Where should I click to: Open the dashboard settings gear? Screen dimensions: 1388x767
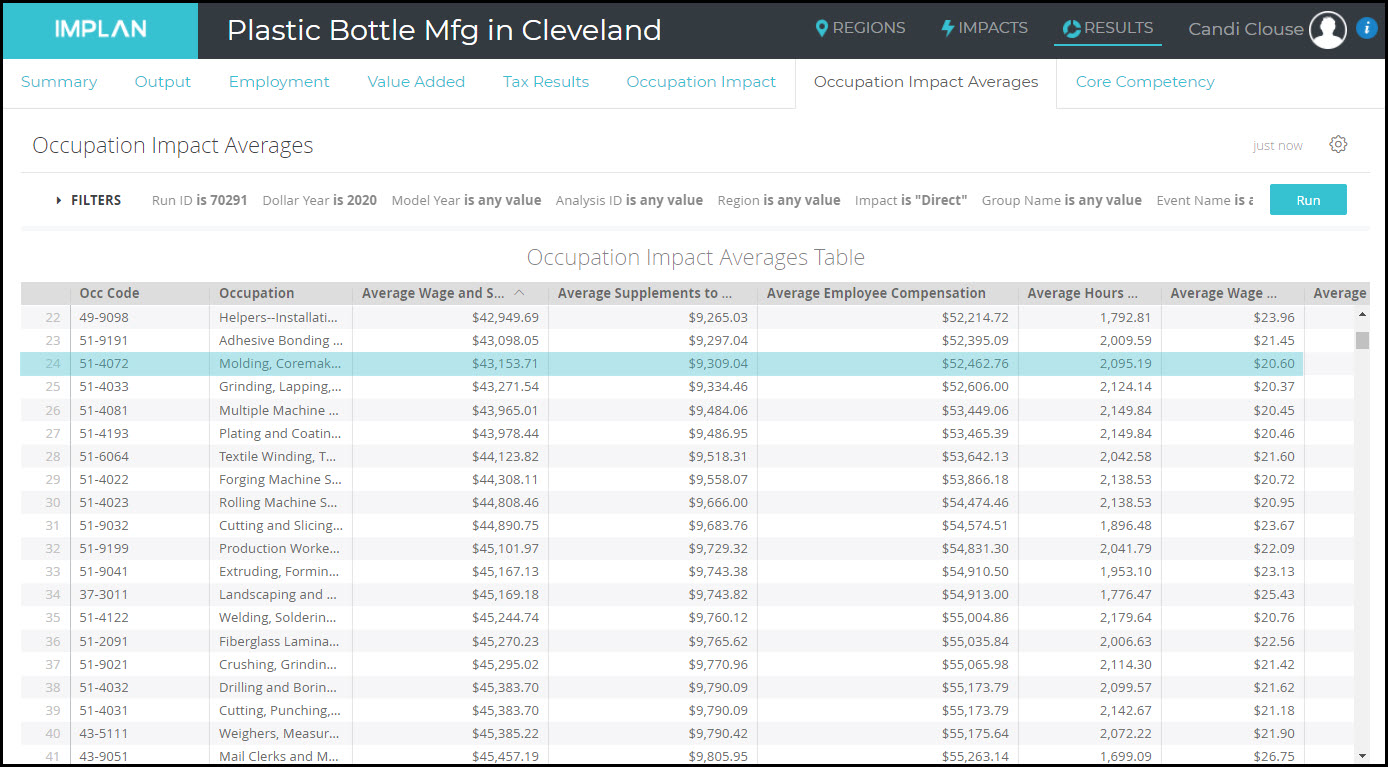pos(1338,145)
